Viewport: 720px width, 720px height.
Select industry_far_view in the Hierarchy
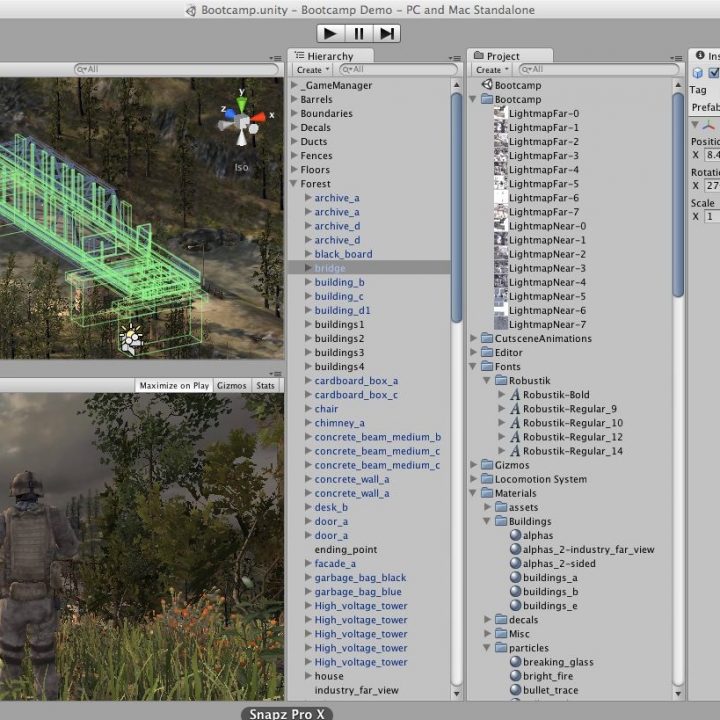click(356, 690)
